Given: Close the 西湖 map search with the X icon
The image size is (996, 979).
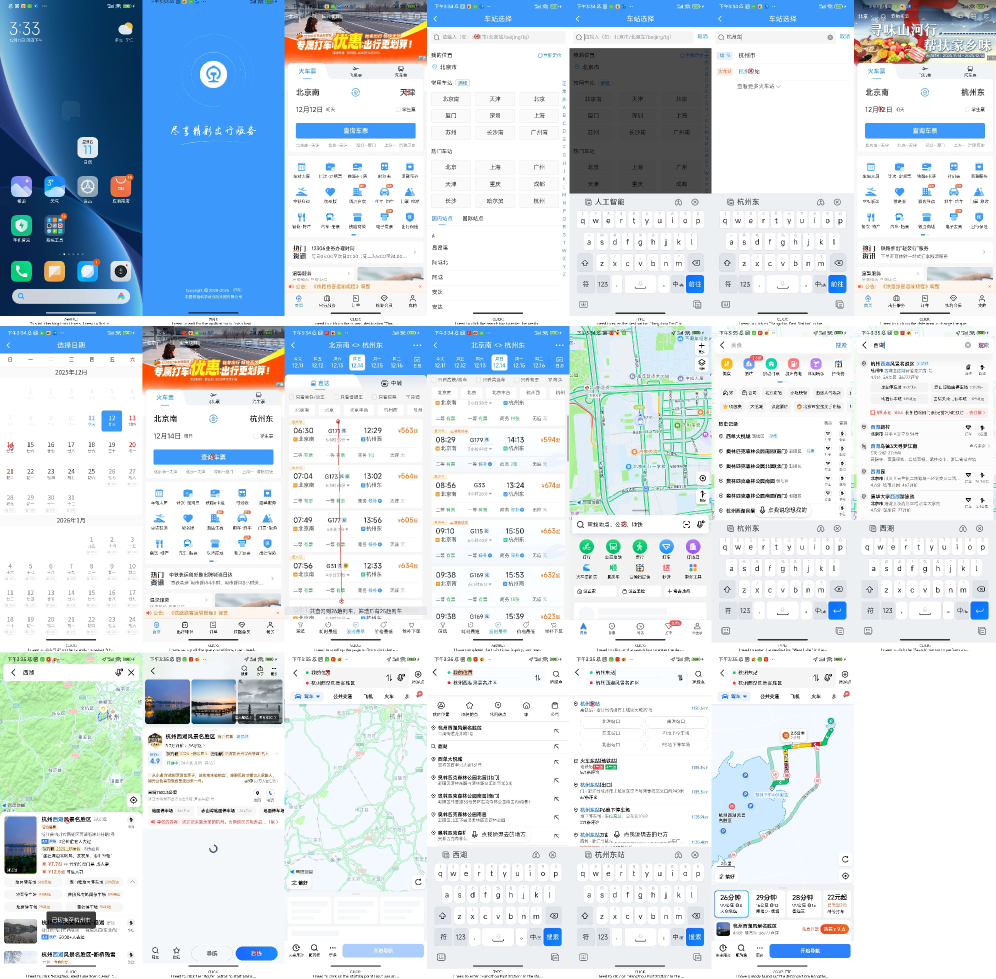Looking at the screenshot, I should click(x=131, y=672).
